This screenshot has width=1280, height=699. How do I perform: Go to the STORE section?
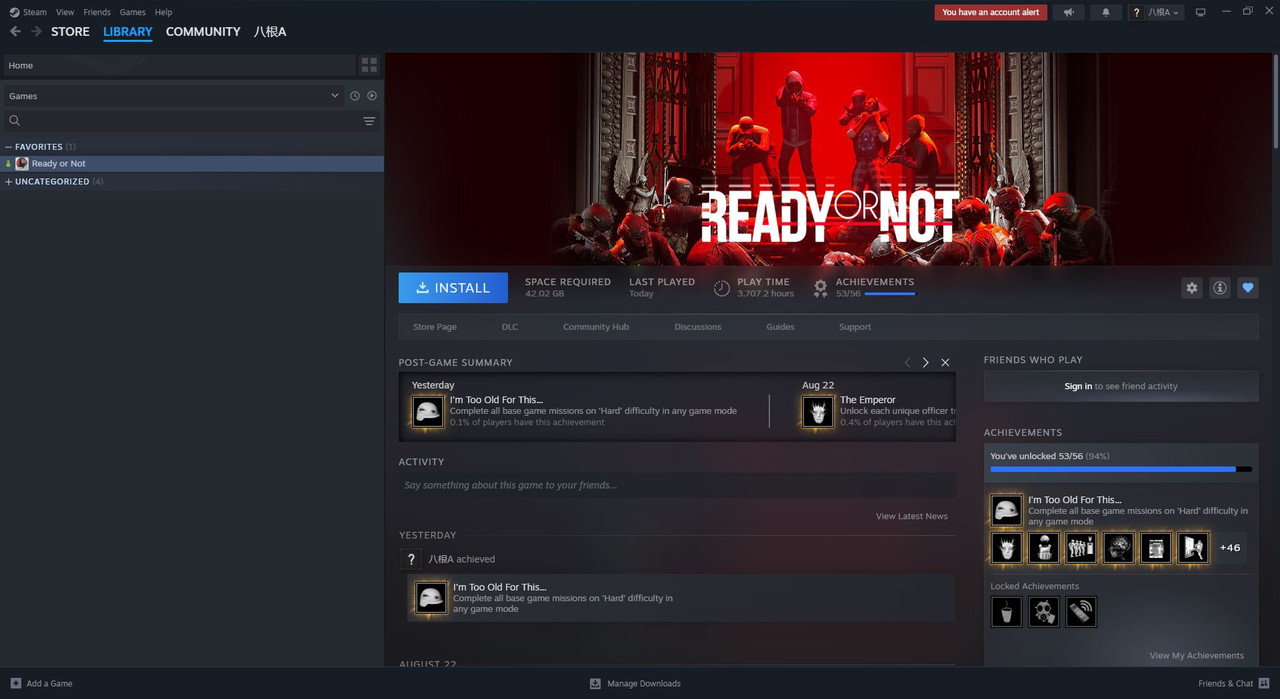click(x=70, y=32)
